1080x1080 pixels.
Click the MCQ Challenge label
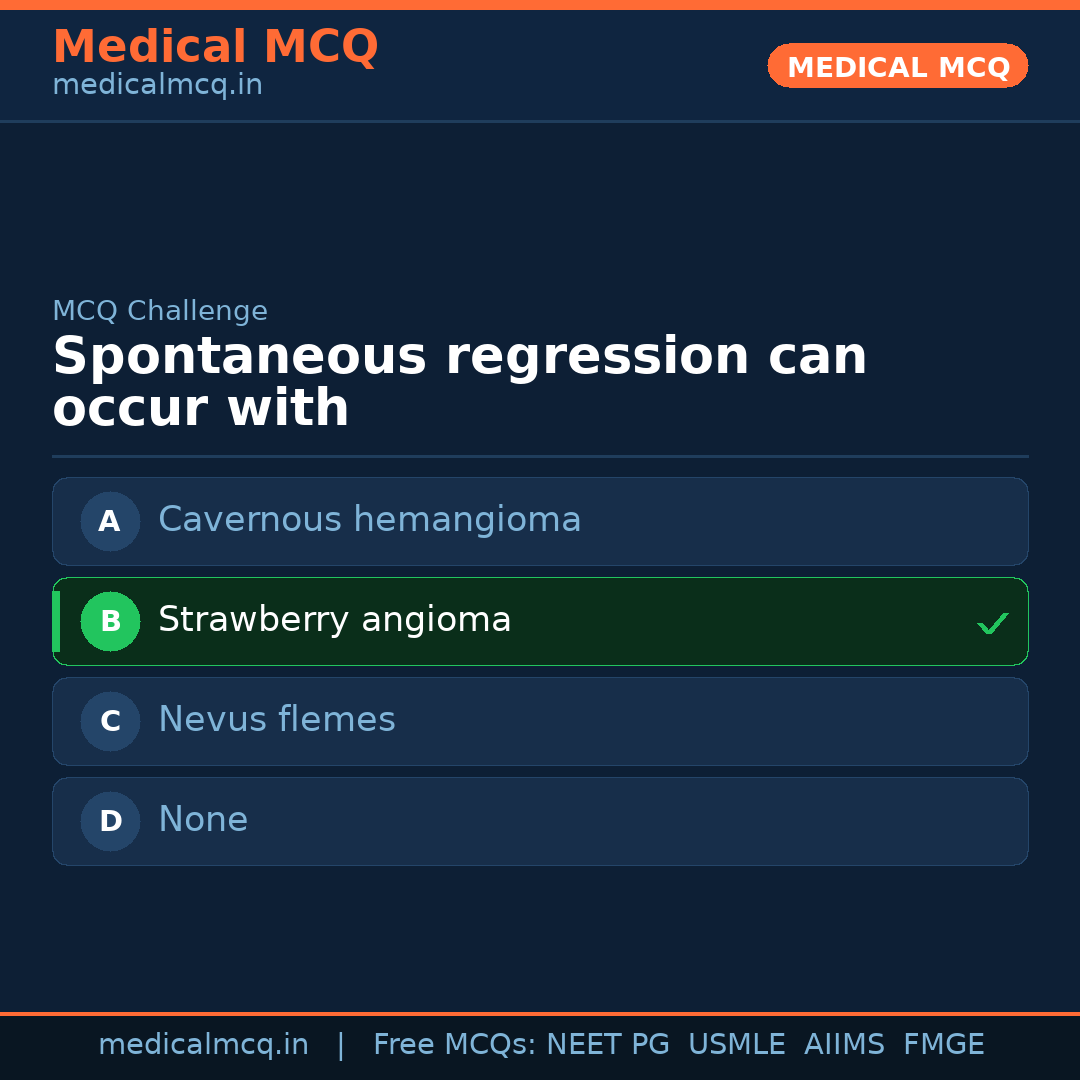[x=160, y=311]
